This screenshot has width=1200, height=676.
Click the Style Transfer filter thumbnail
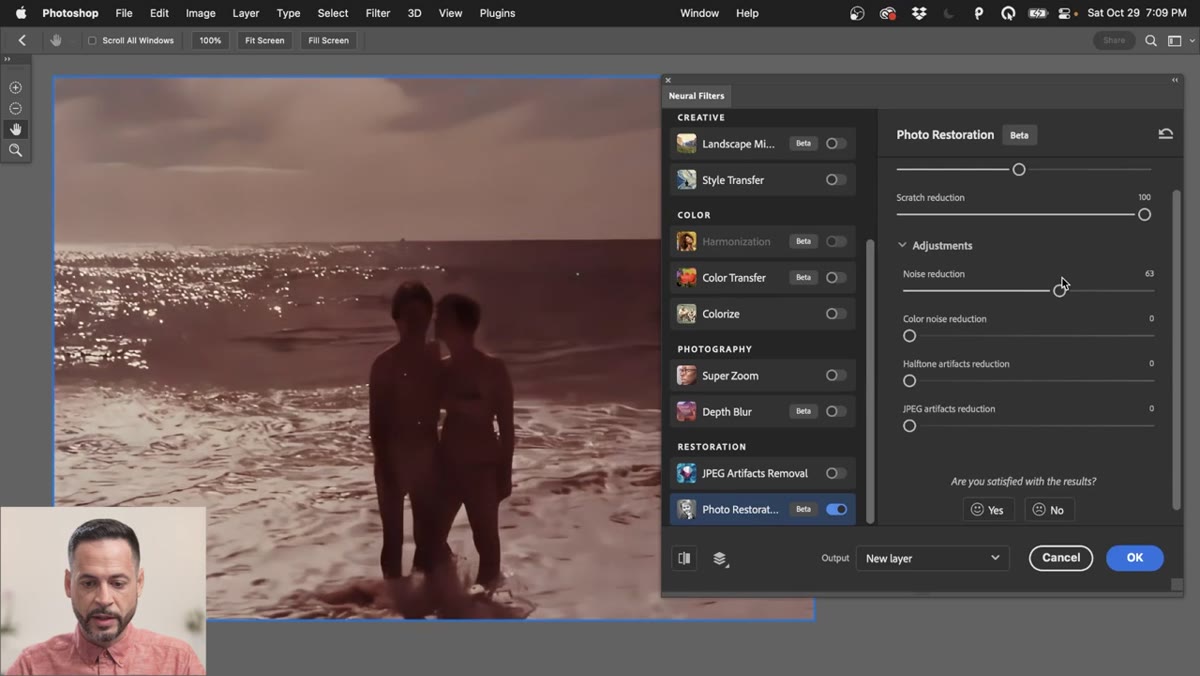[686, 180]
